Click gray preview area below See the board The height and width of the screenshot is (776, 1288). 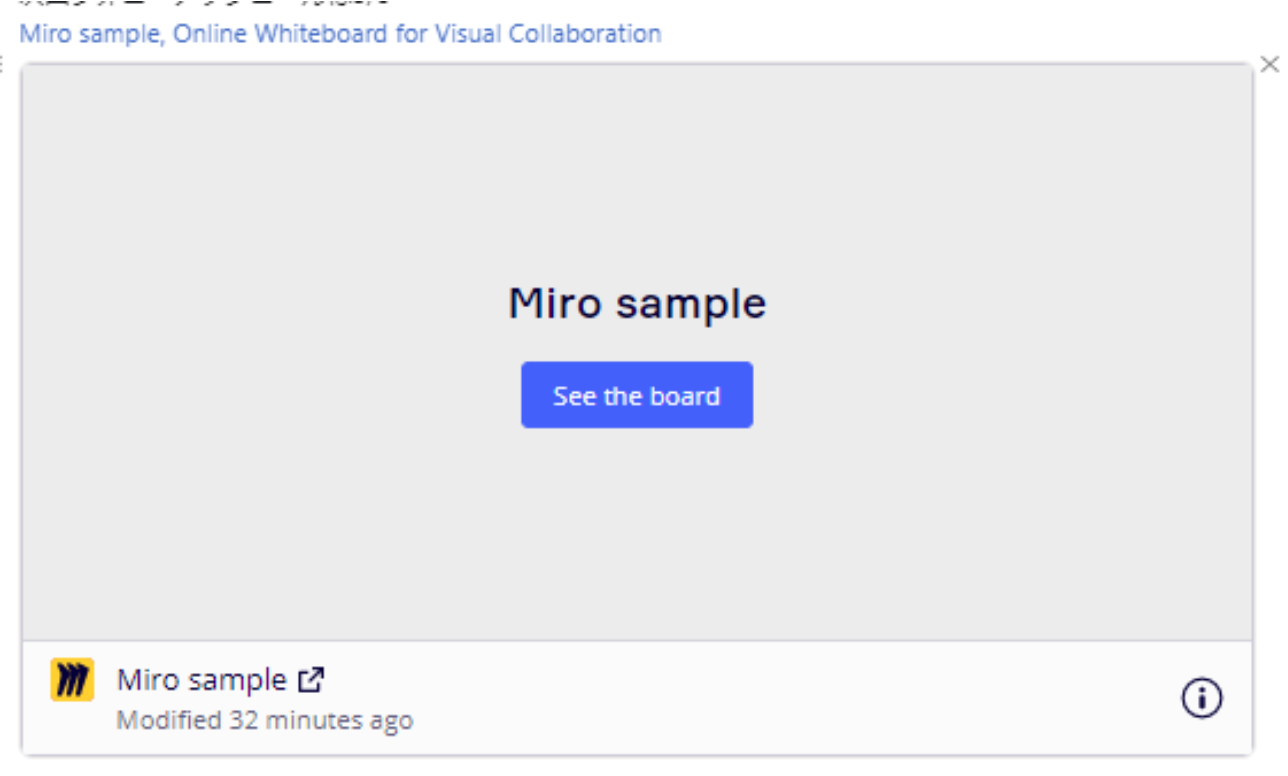pos(637,530)
